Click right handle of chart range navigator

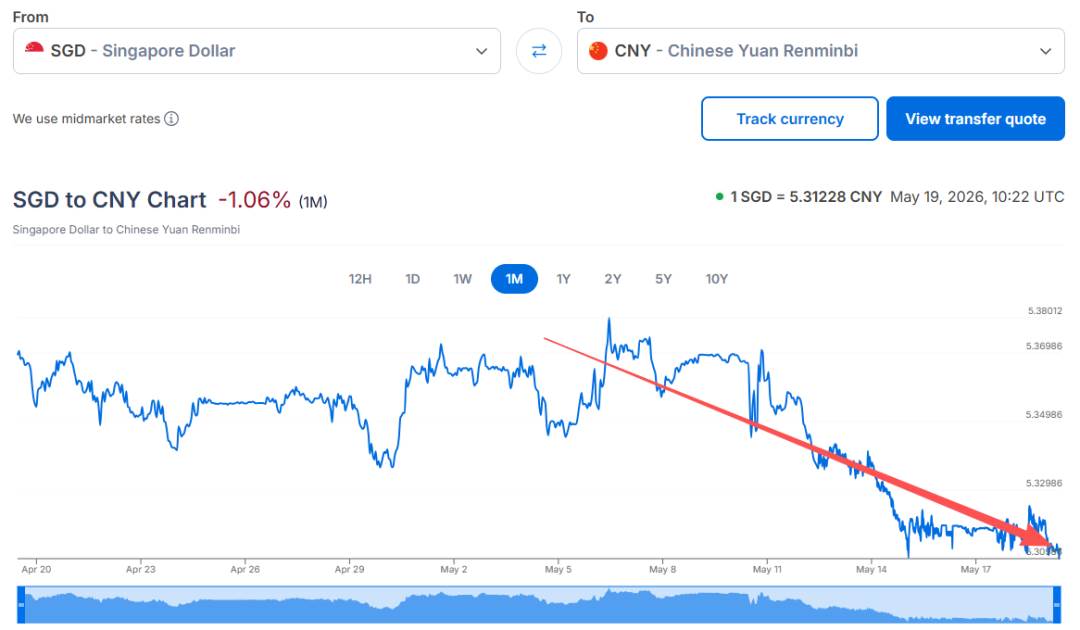coord(1057,605)
